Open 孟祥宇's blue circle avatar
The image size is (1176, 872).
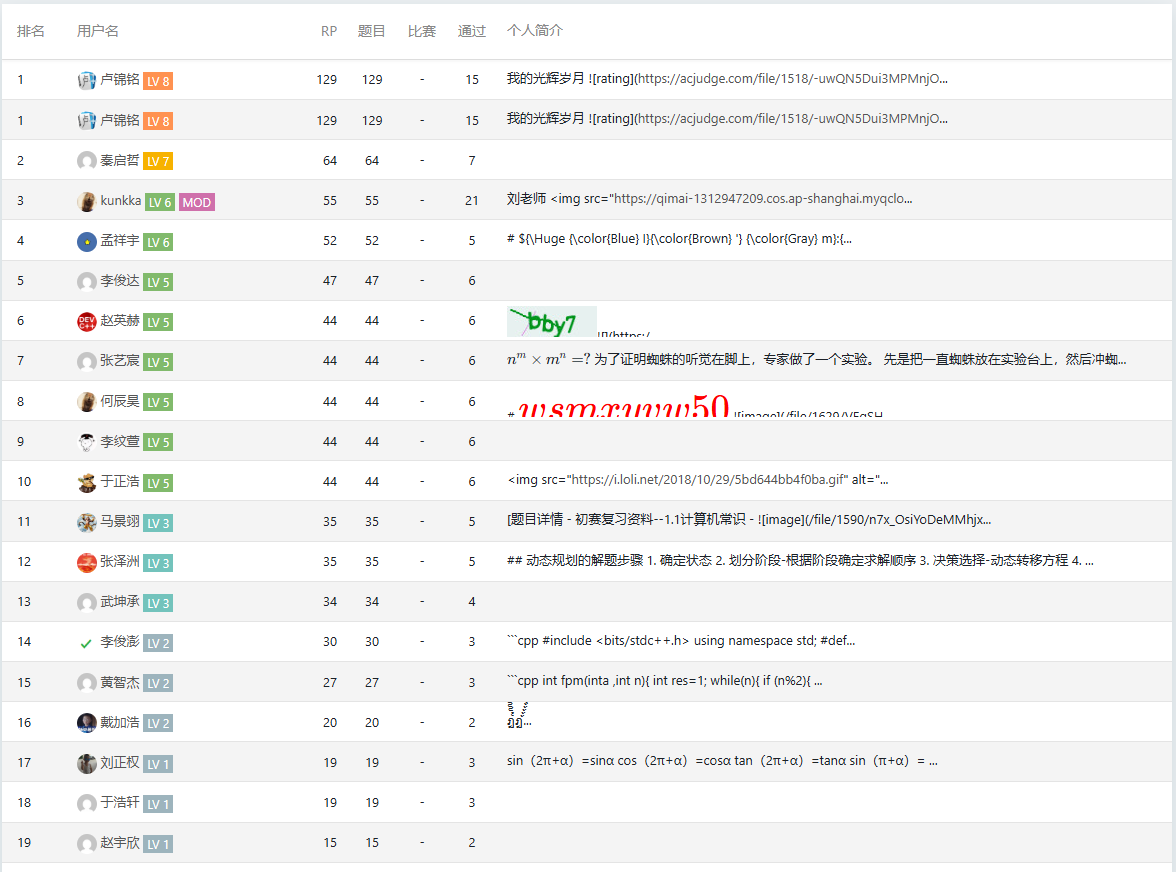[x=87, y=241]
